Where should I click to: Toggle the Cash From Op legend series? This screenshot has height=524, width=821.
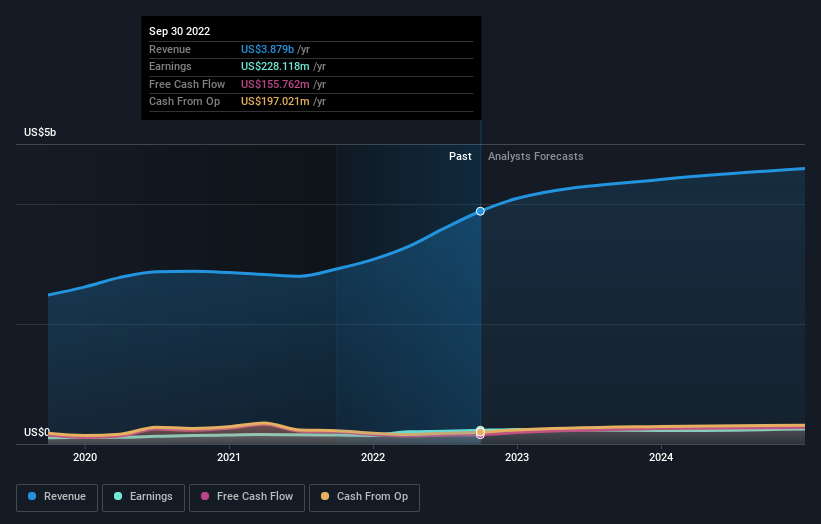point(364,497)
